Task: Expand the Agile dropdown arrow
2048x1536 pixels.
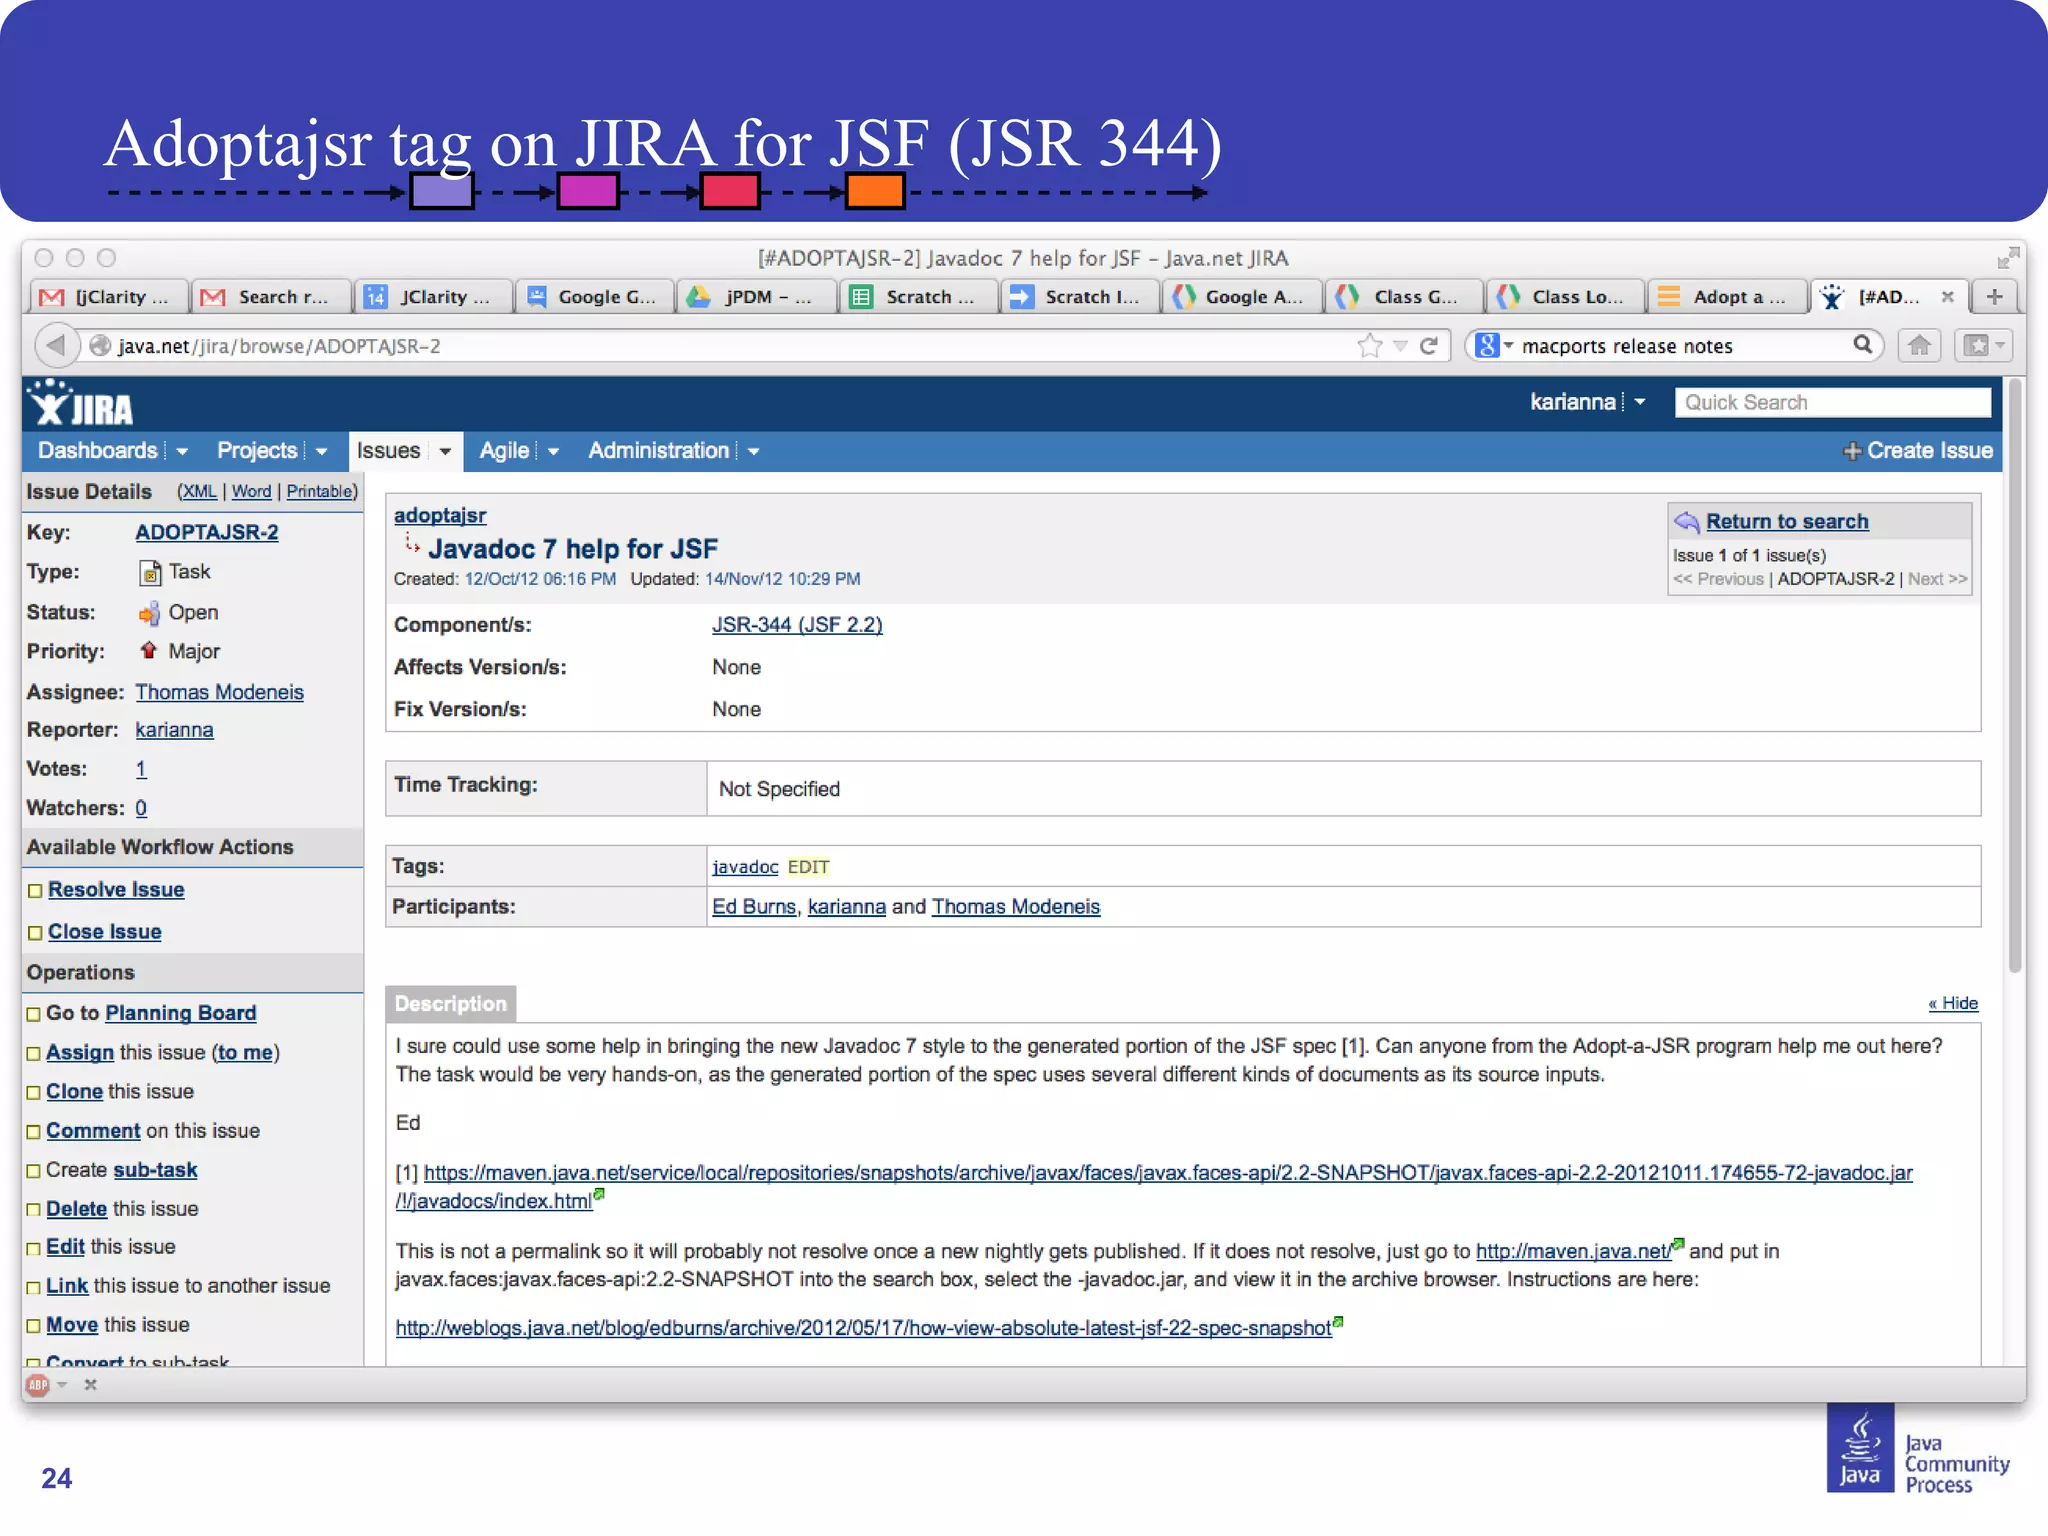Action: [553, 452]
